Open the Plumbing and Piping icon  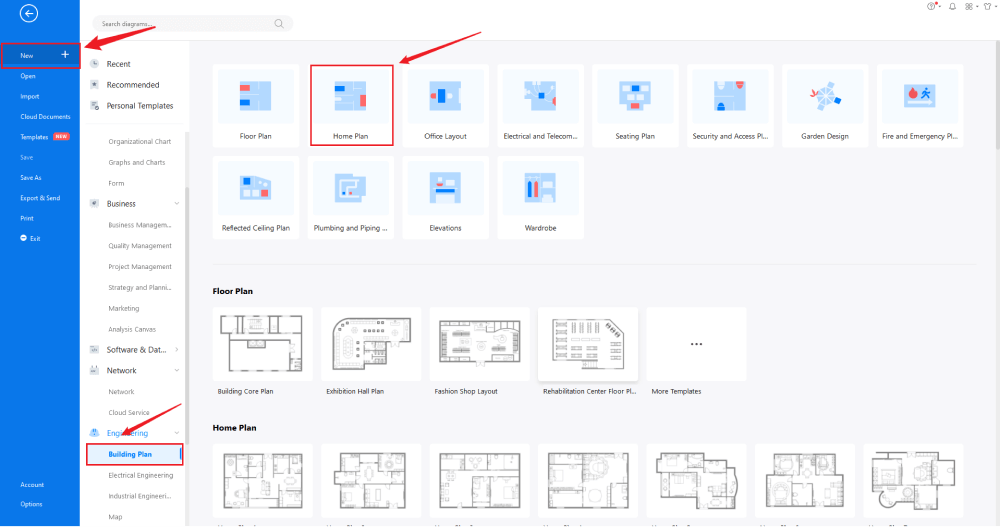tap(351, 188)
